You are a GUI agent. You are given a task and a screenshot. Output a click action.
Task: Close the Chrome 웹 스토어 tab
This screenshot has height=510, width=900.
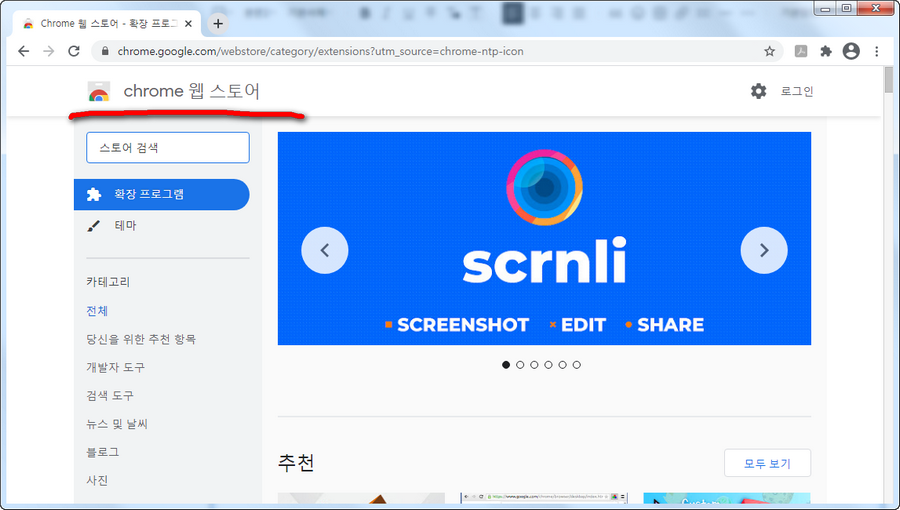pyautogui.click(x=188, y=24)
